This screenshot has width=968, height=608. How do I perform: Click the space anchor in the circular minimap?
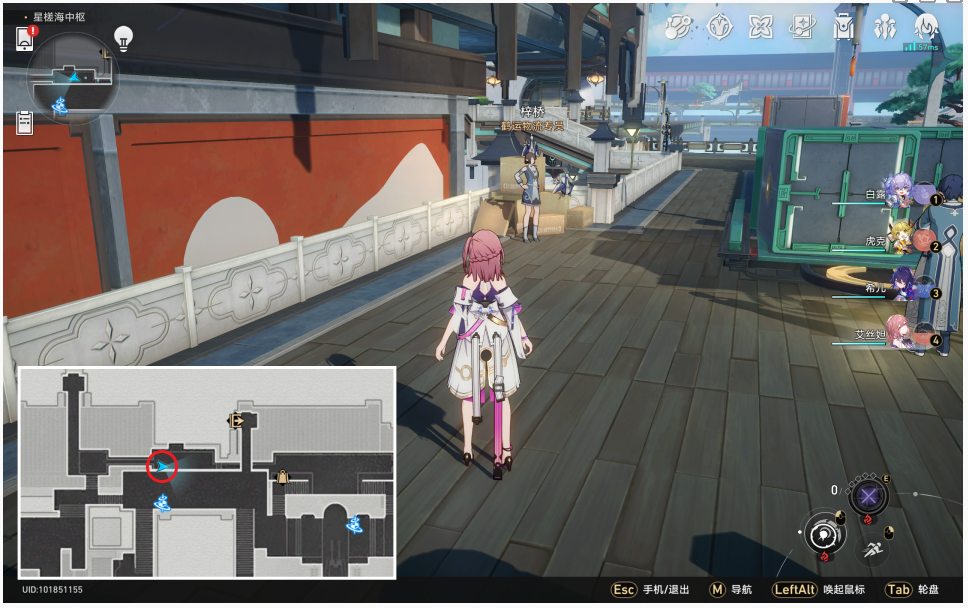pos(60,106)
